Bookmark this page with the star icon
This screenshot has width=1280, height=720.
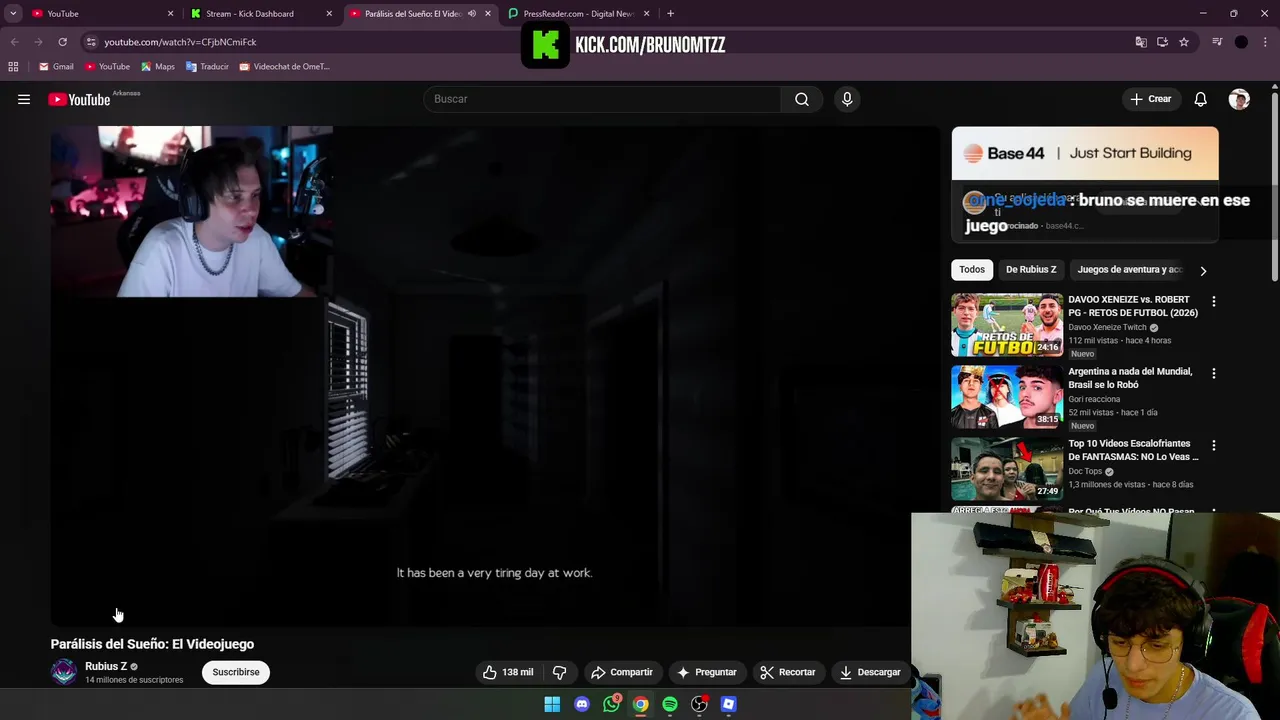coord(1184,42)
